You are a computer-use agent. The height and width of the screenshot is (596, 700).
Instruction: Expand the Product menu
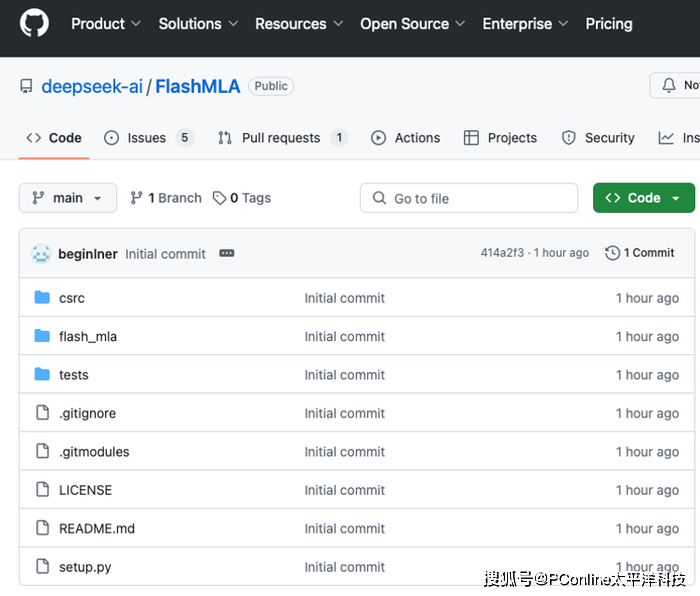pos(106,24)
